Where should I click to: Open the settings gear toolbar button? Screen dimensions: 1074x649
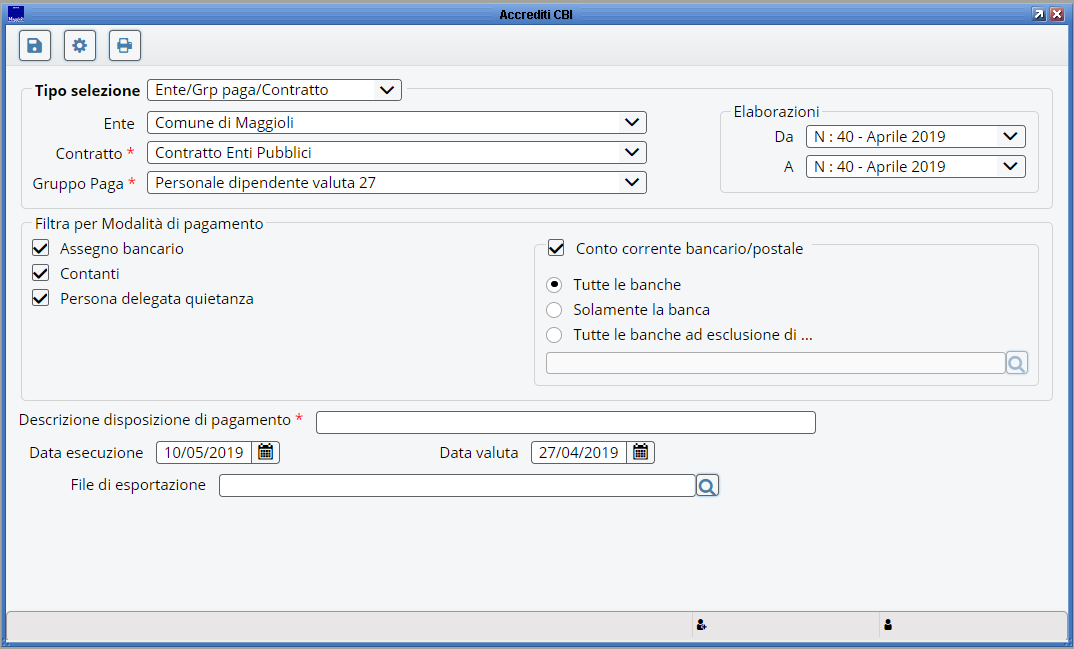pyautogui.click(x=79, y=46)
